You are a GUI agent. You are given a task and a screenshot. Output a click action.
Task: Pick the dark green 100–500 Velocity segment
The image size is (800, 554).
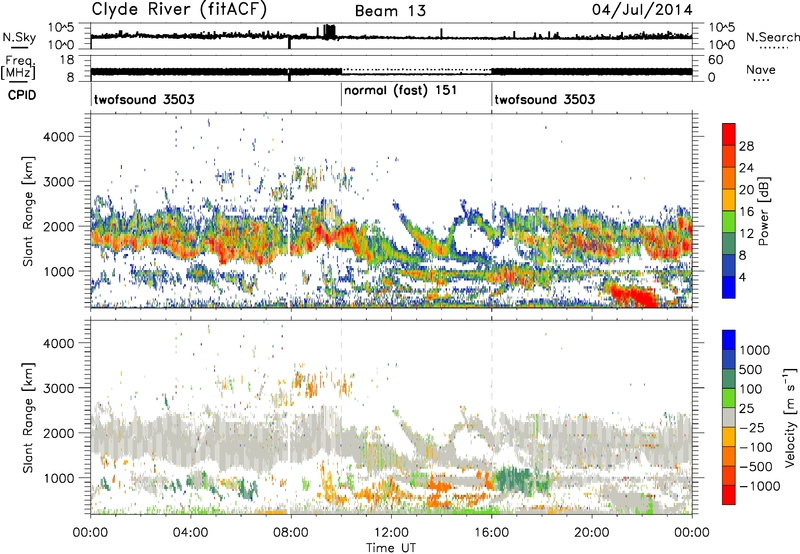click(x=729, y=379)
